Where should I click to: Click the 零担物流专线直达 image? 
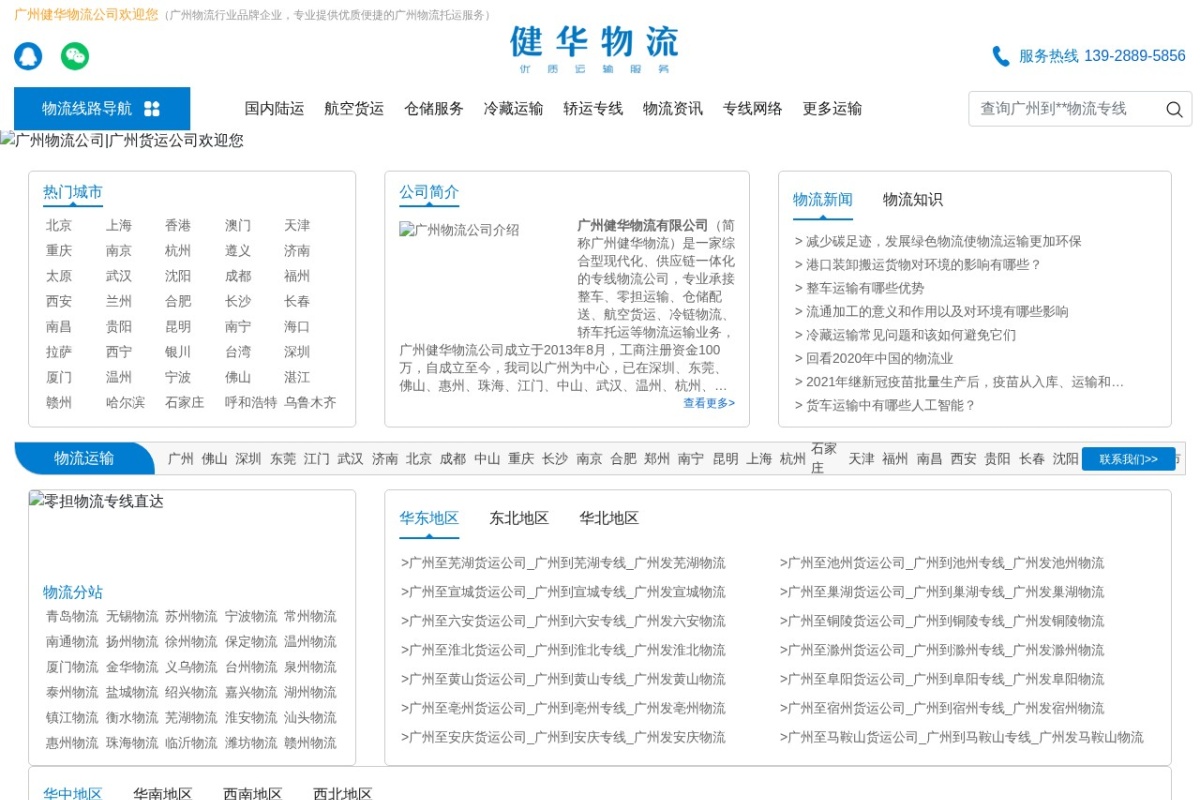click(x=96, y=501)
